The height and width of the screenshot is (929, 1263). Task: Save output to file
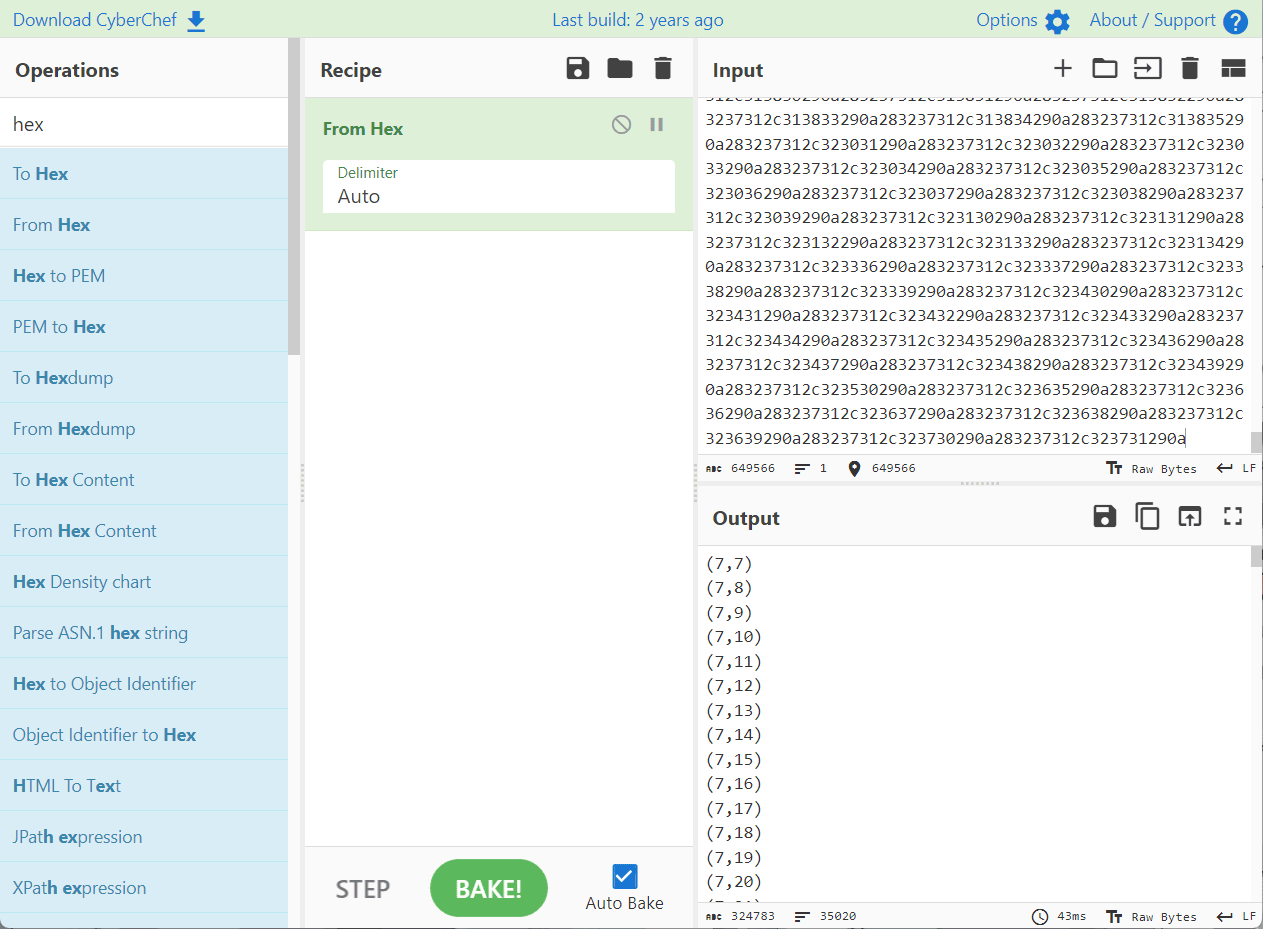click(x=1104, y=517)
